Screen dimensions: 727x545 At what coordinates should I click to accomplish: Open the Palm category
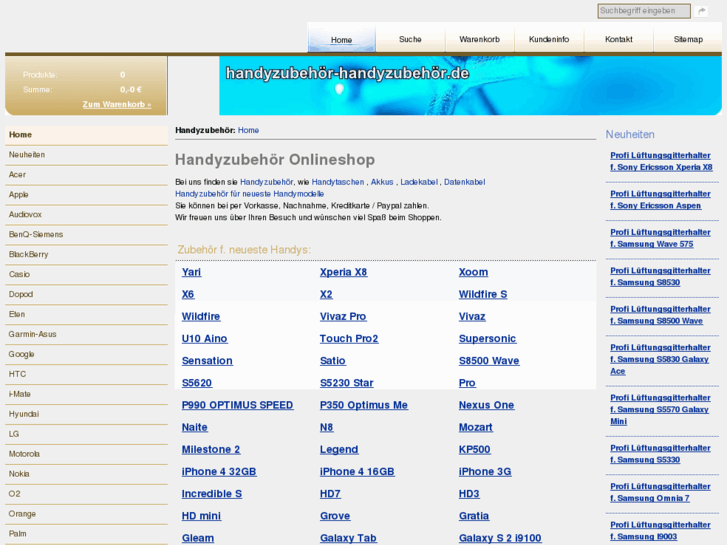point(86,534)
